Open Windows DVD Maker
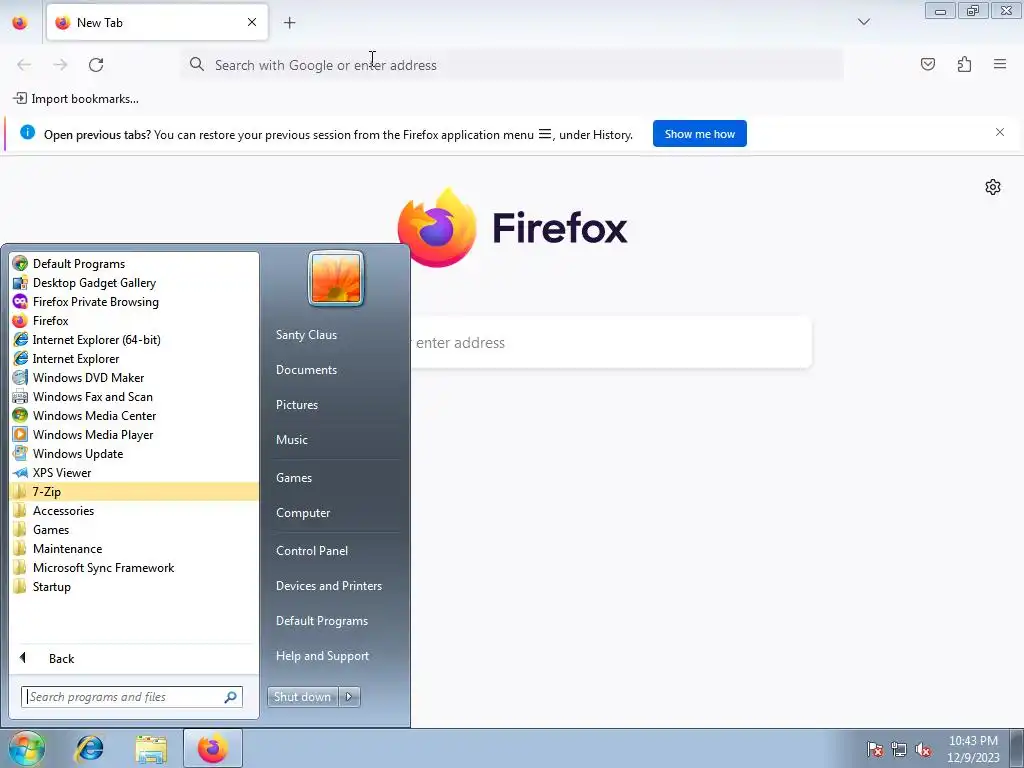This screenshot has width=1024, height=768. (x=134, y=377)
